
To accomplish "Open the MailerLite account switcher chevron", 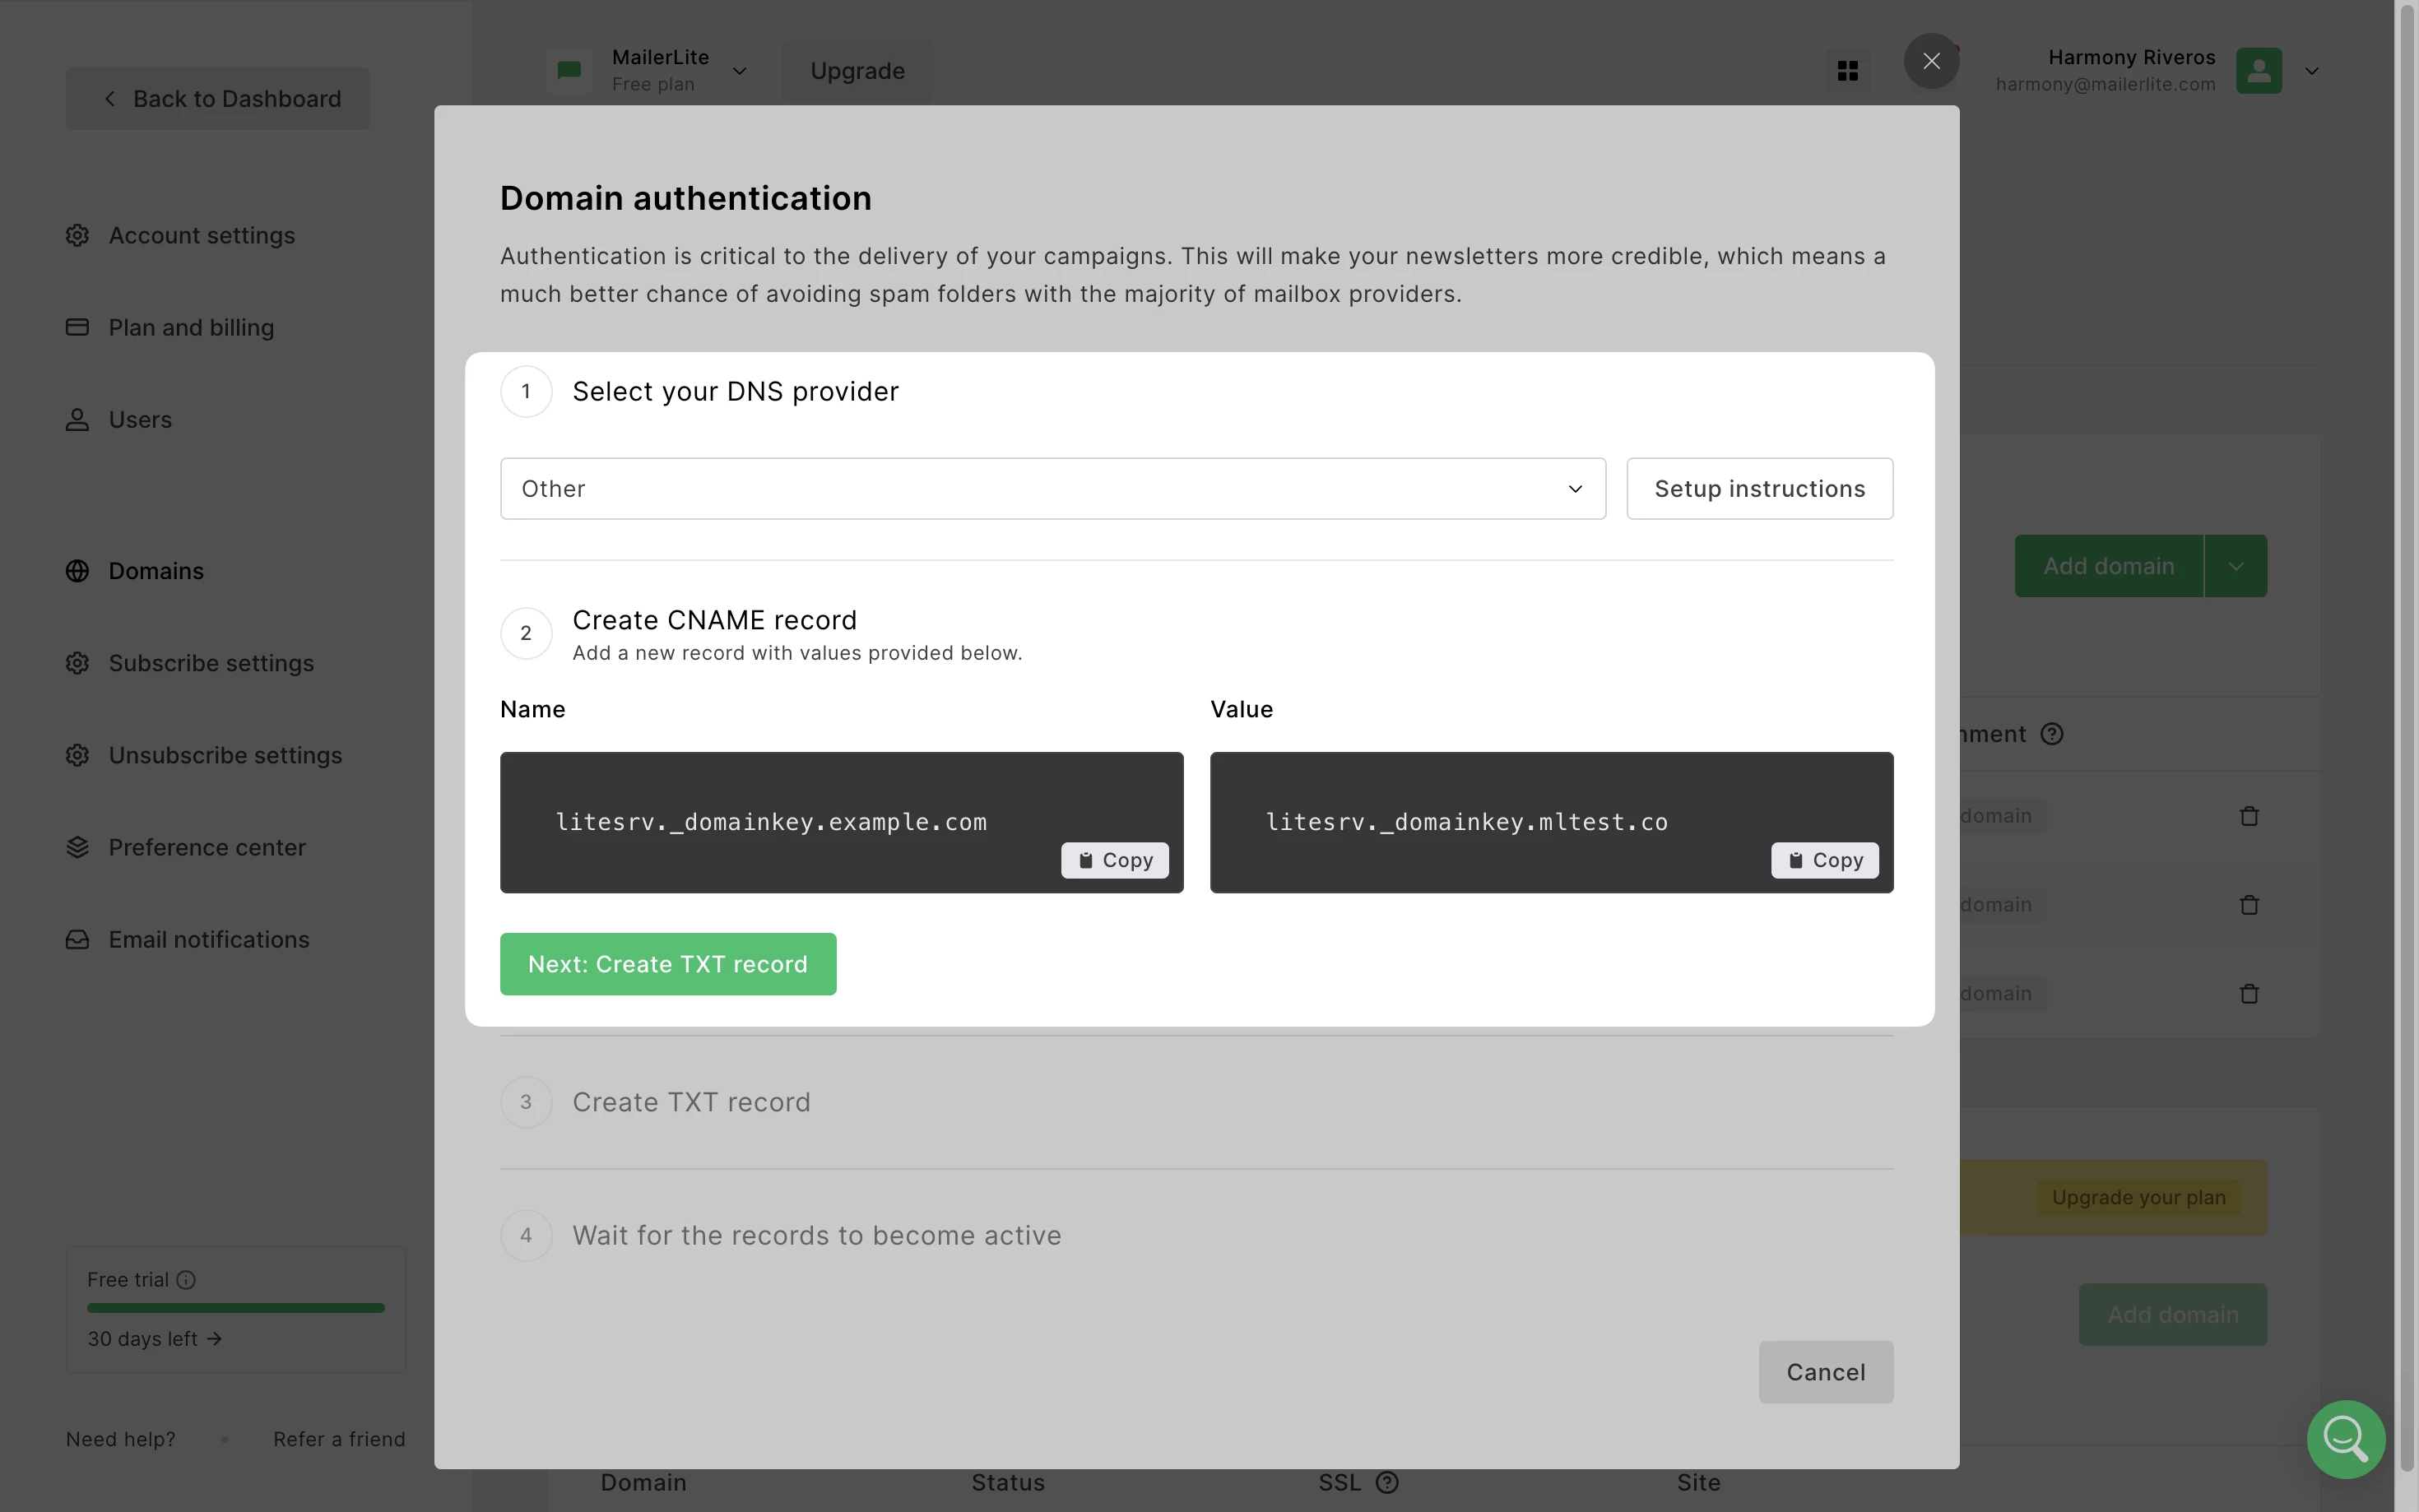I will pos(740,71).
